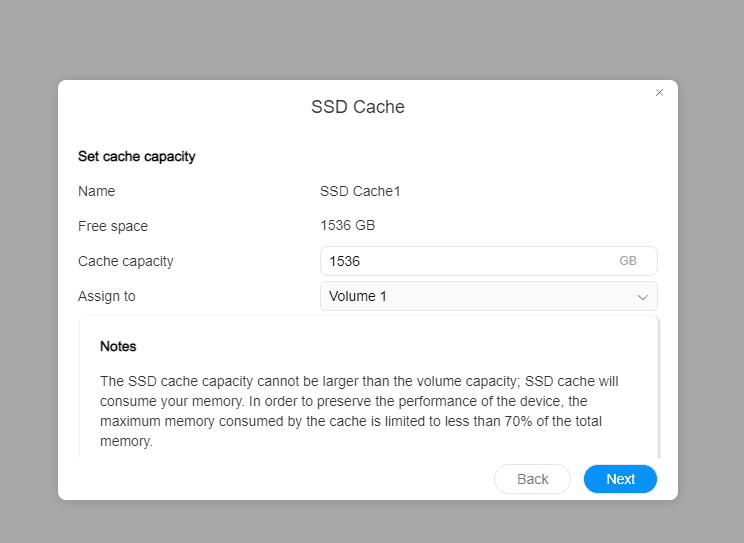Click the Free space label

113,226
